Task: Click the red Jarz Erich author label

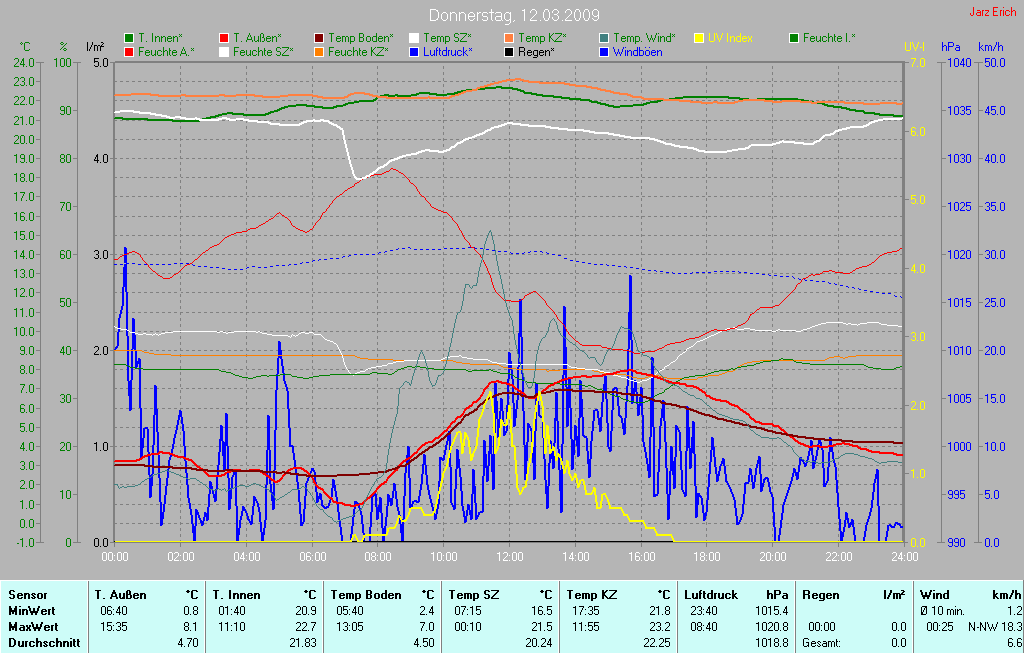Action: (x=992, y=12)
